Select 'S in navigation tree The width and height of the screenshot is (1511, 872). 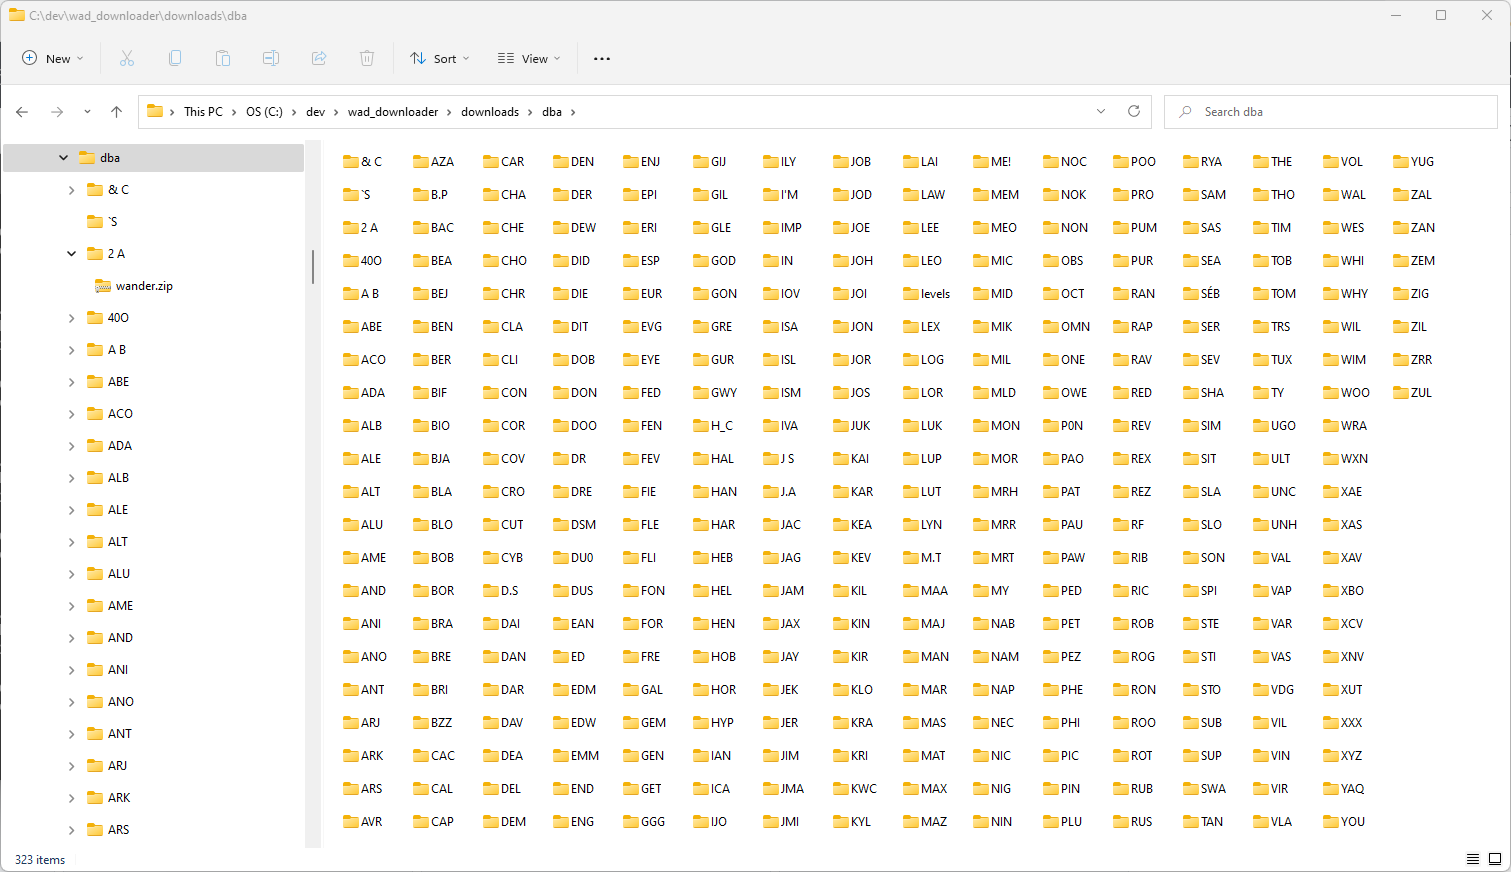(103, 222)
